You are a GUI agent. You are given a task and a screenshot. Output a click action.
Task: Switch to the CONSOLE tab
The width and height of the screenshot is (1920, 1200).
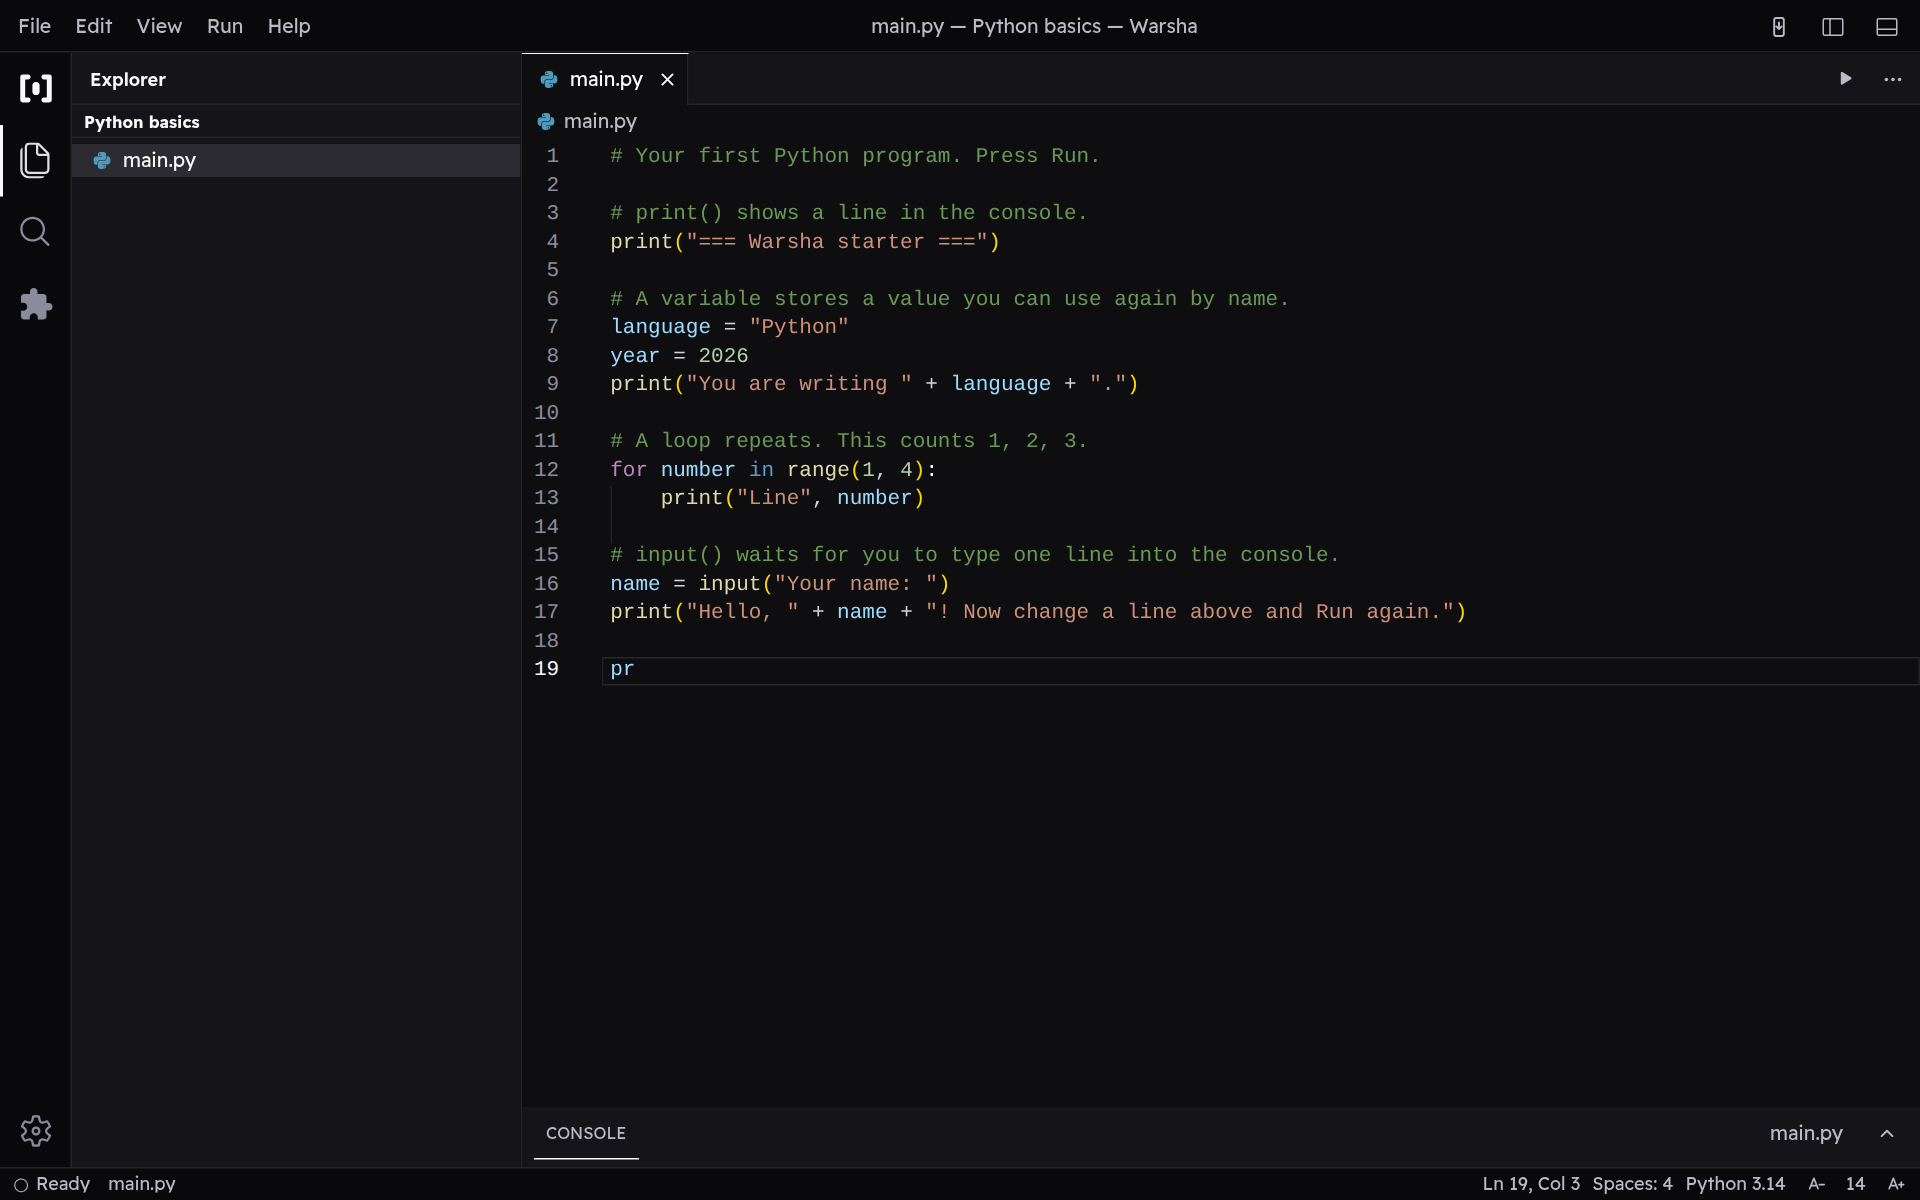(586, 1133)
